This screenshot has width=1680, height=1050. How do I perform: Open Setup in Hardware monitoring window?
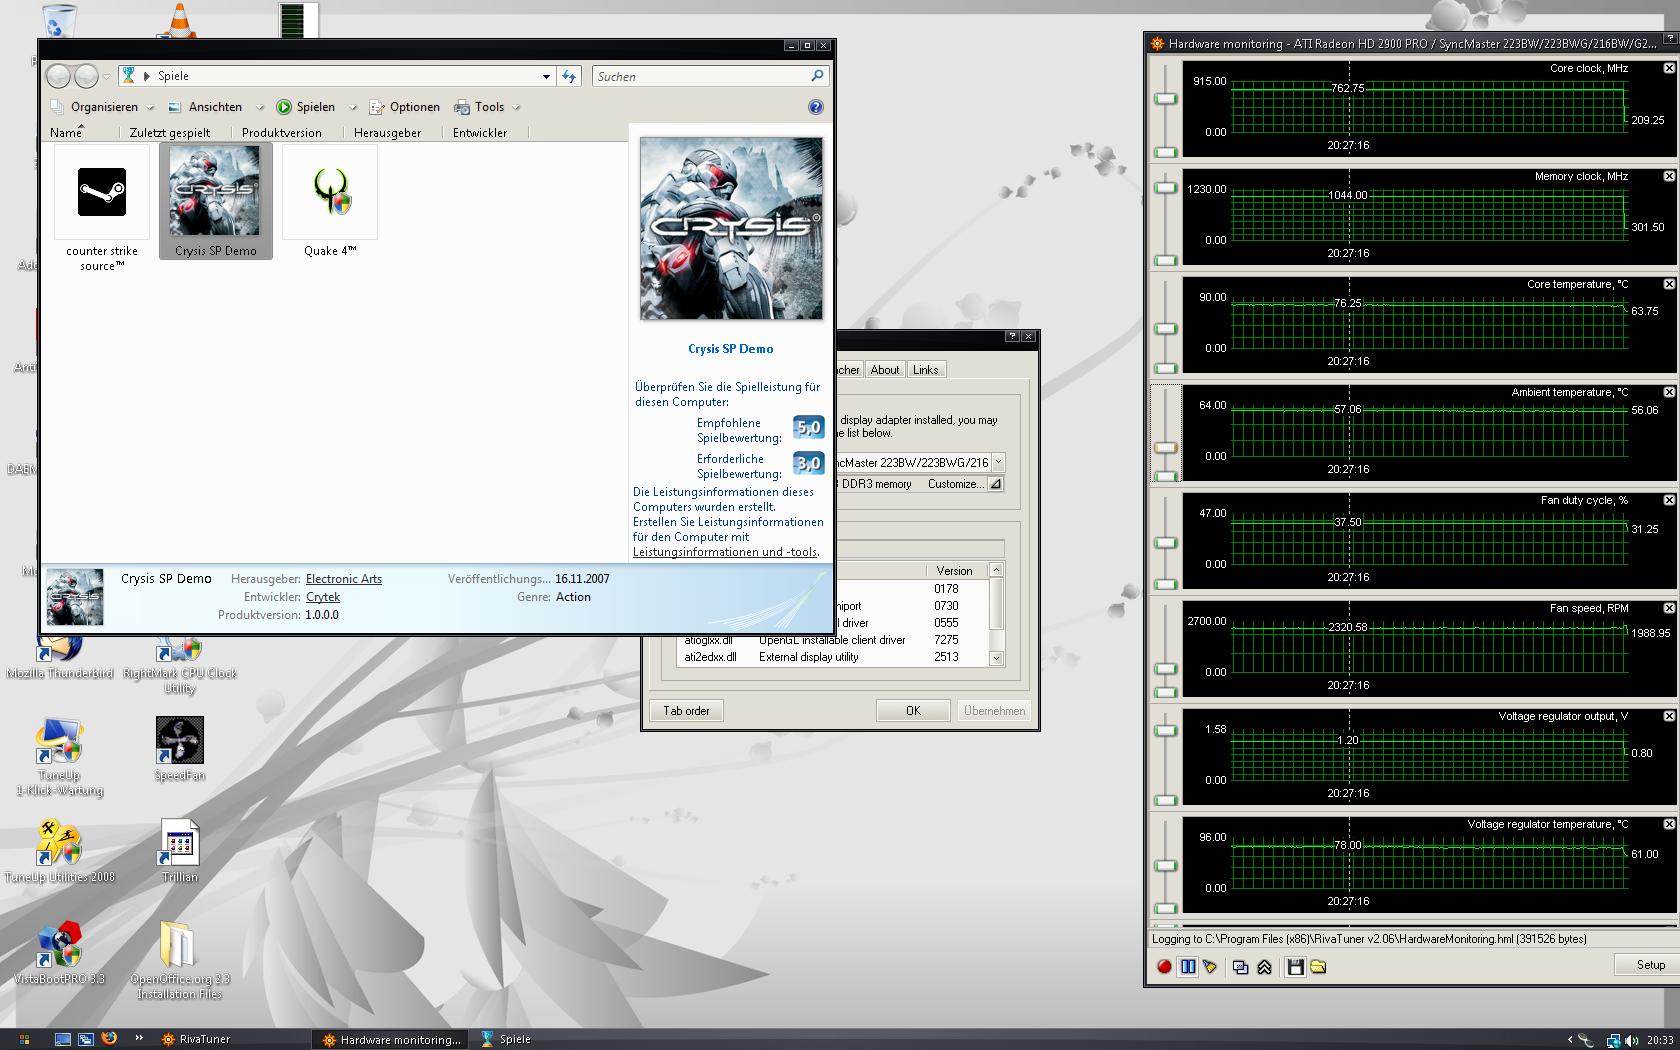1650,965
